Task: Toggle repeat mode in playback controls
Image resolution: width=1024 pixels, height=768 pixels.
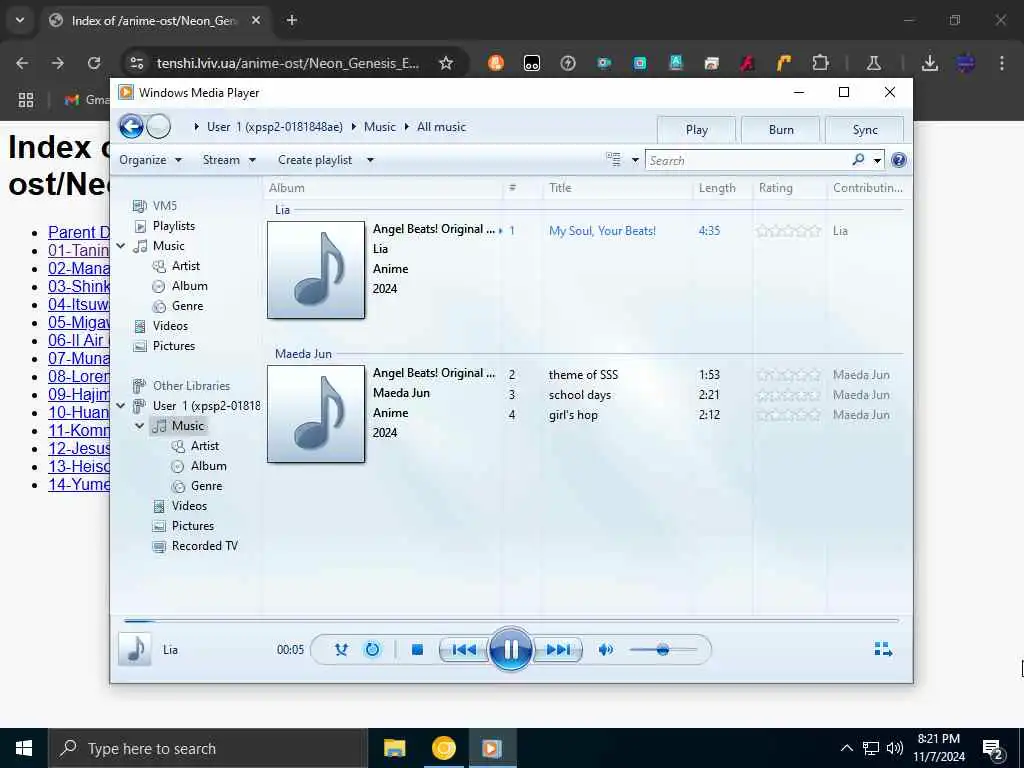Action: (x=372, y=650)
